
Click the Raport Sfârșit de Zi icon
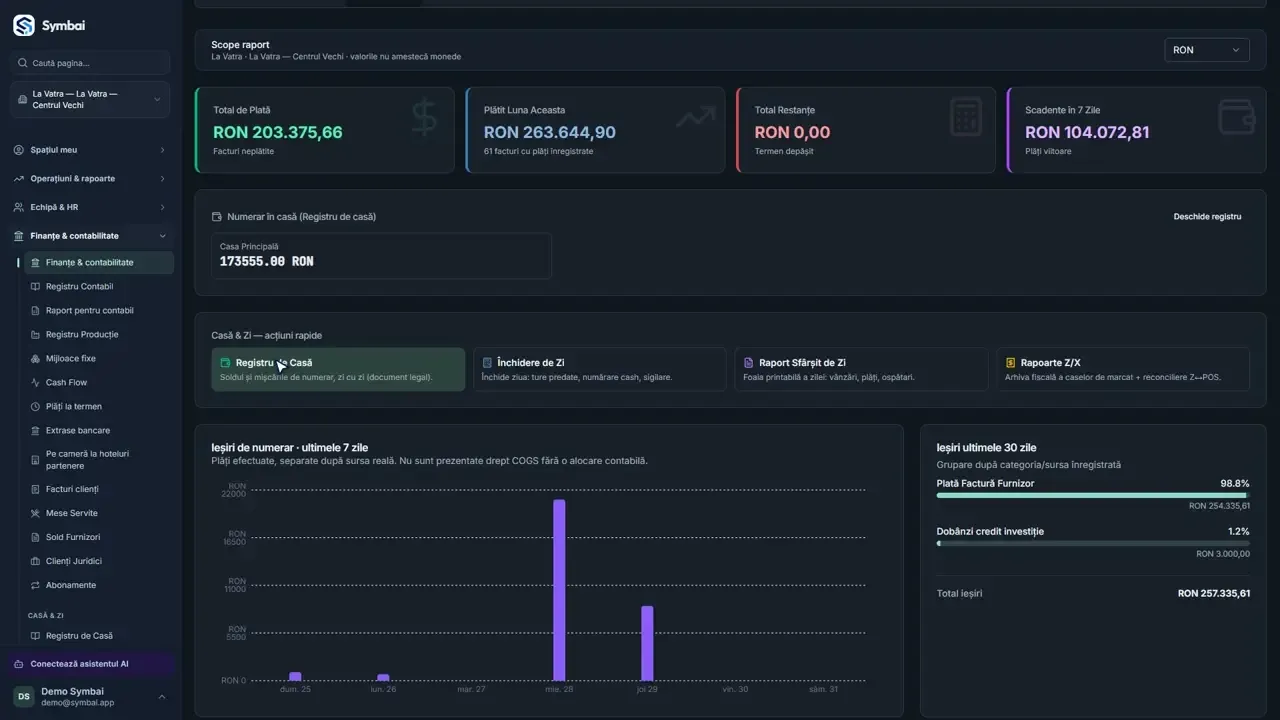749,363
